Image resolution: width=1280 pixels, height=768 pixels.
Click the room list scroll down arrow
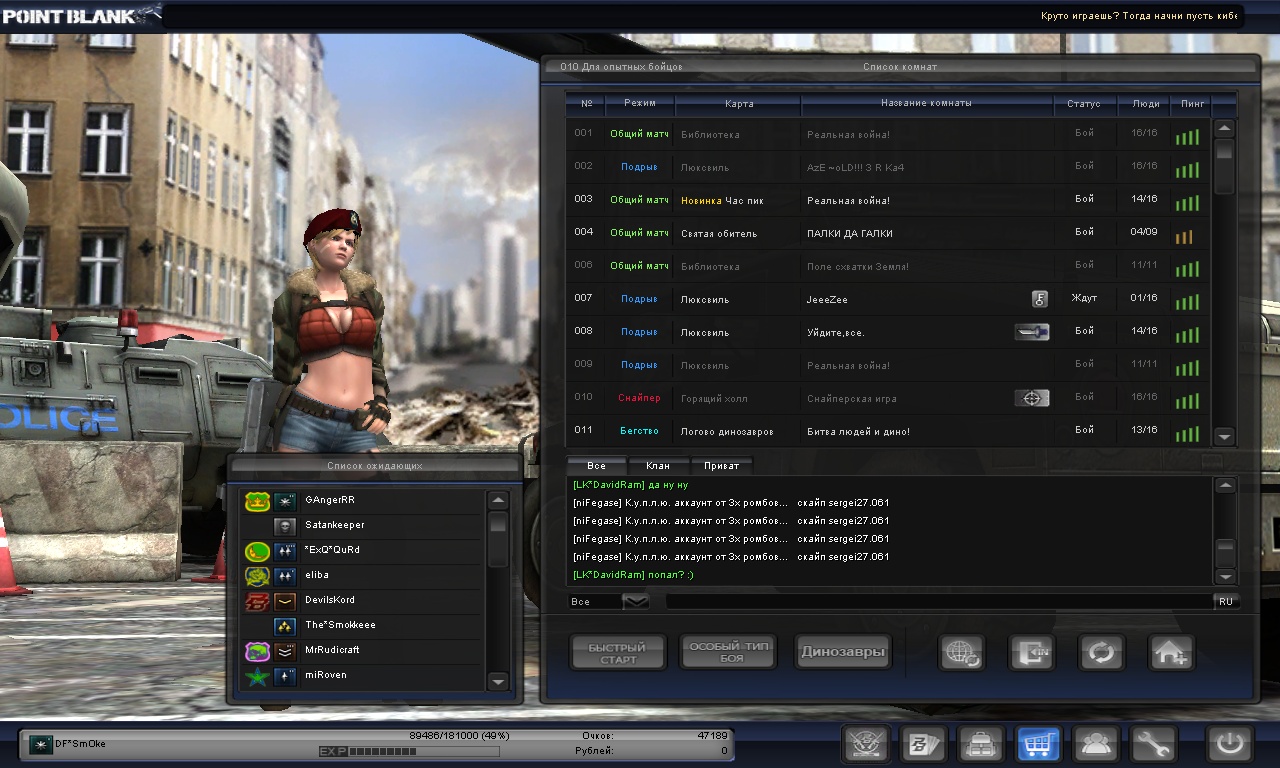point(1225,436)
